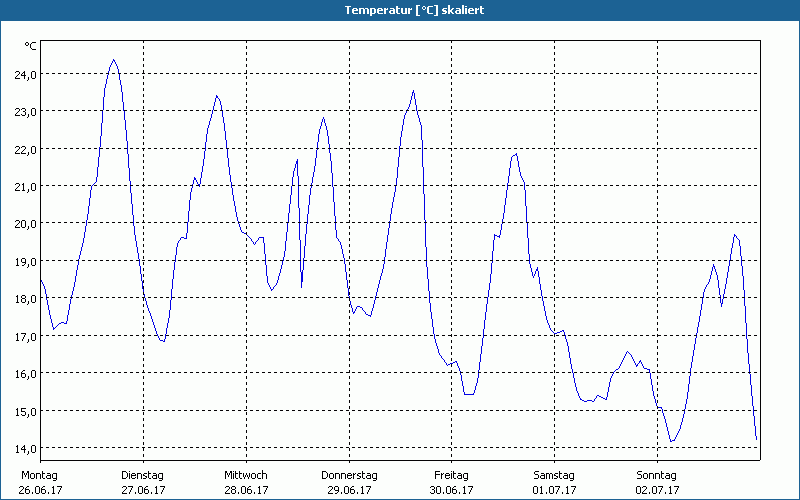
Task: Click the °C unit label above the y-axis
Action: click(x=30, y=46)
